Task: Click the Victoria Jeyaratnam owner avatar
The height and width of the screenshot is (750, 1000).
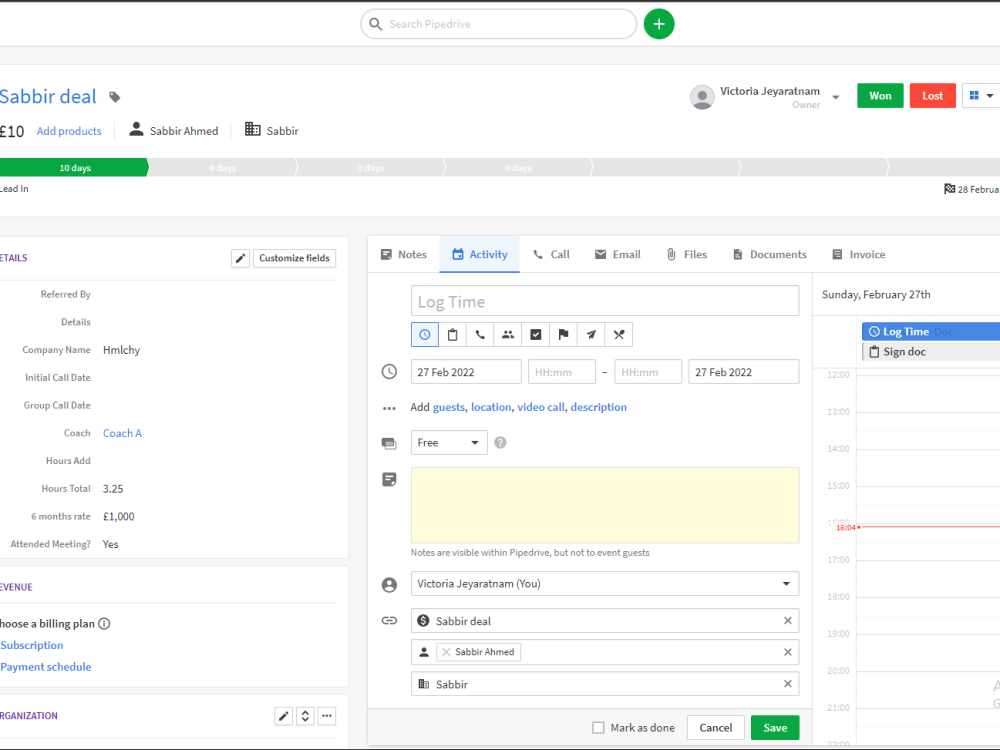Action: click(x=702, y=97)
